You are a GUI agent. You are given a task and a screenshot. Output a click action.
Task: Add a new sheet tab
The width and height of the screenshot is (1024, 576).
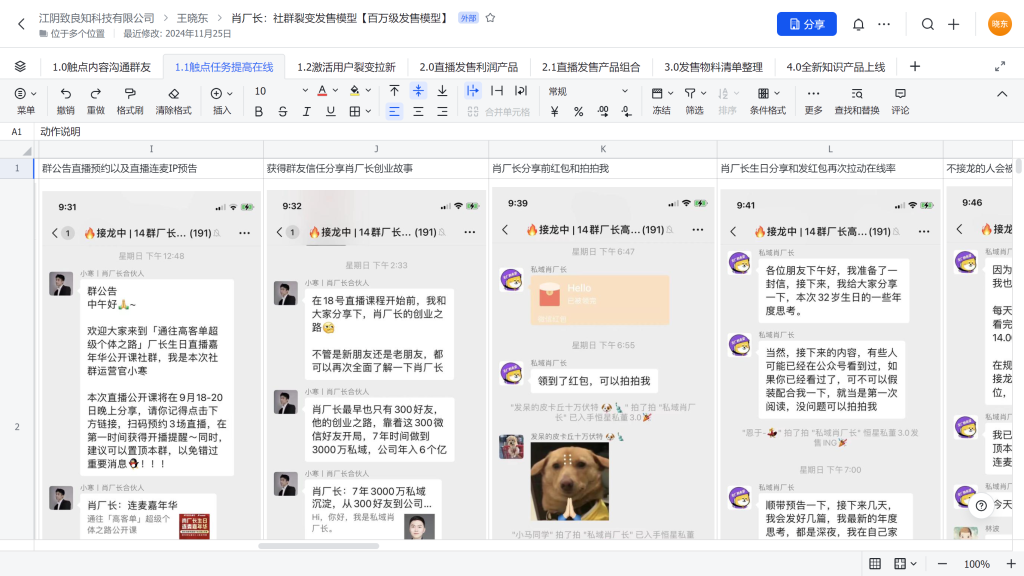pos(915,67)
